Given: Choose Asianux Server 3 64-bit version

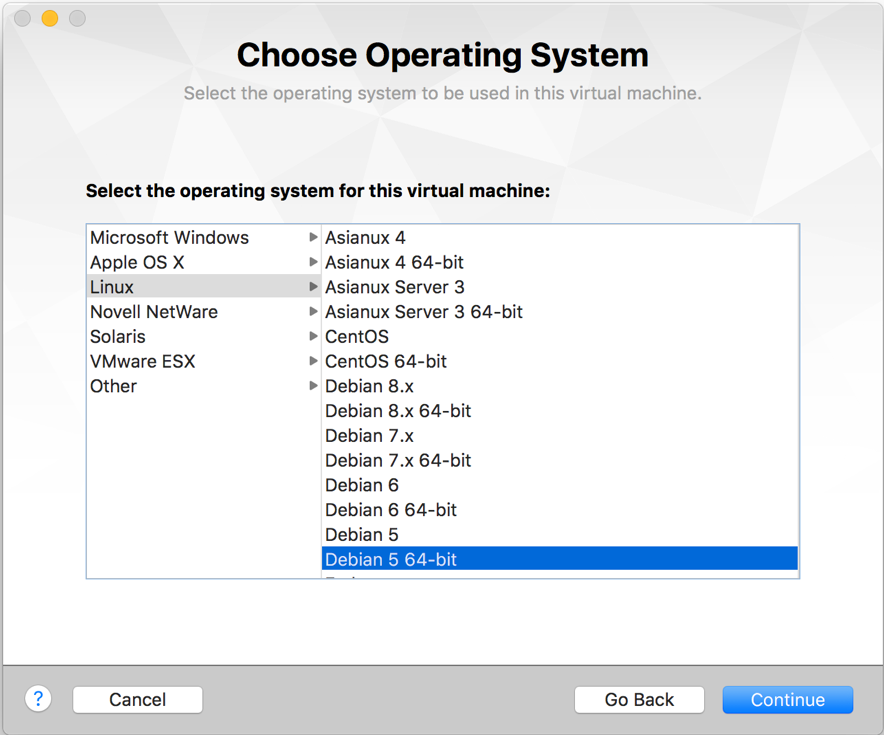Looking at the screenshot, I should (x=560, y=312).
